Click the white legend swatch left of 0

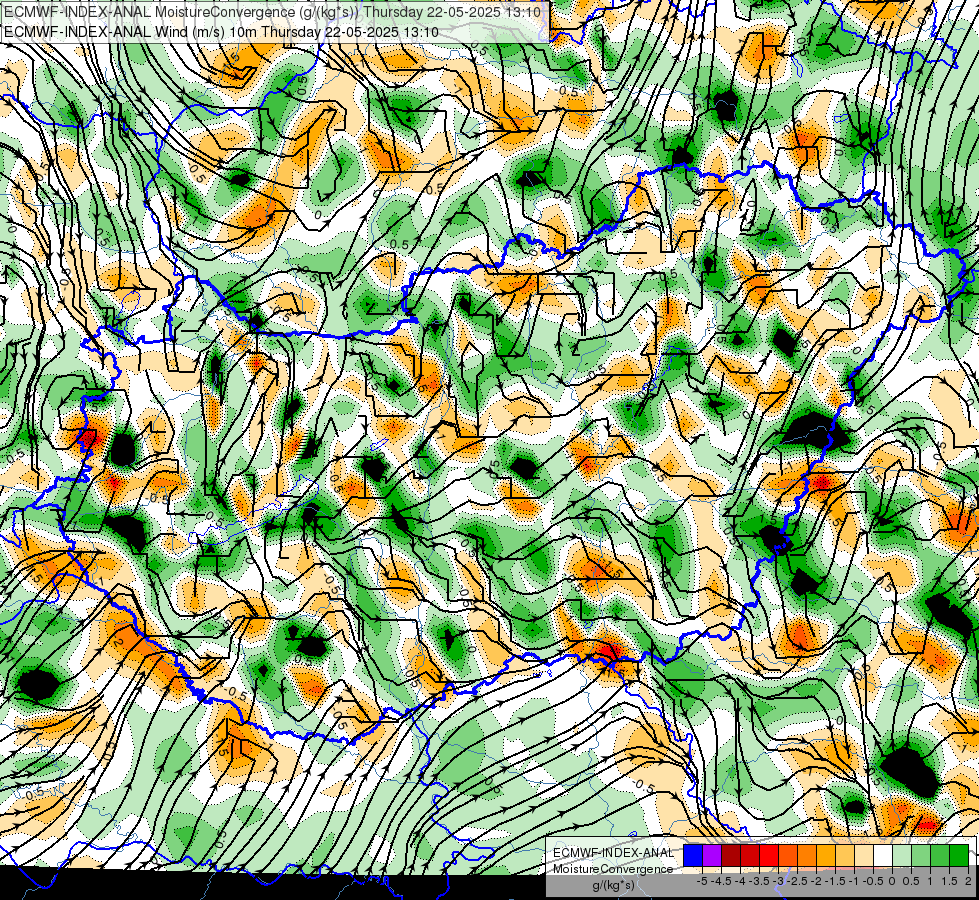pos(883,855)
